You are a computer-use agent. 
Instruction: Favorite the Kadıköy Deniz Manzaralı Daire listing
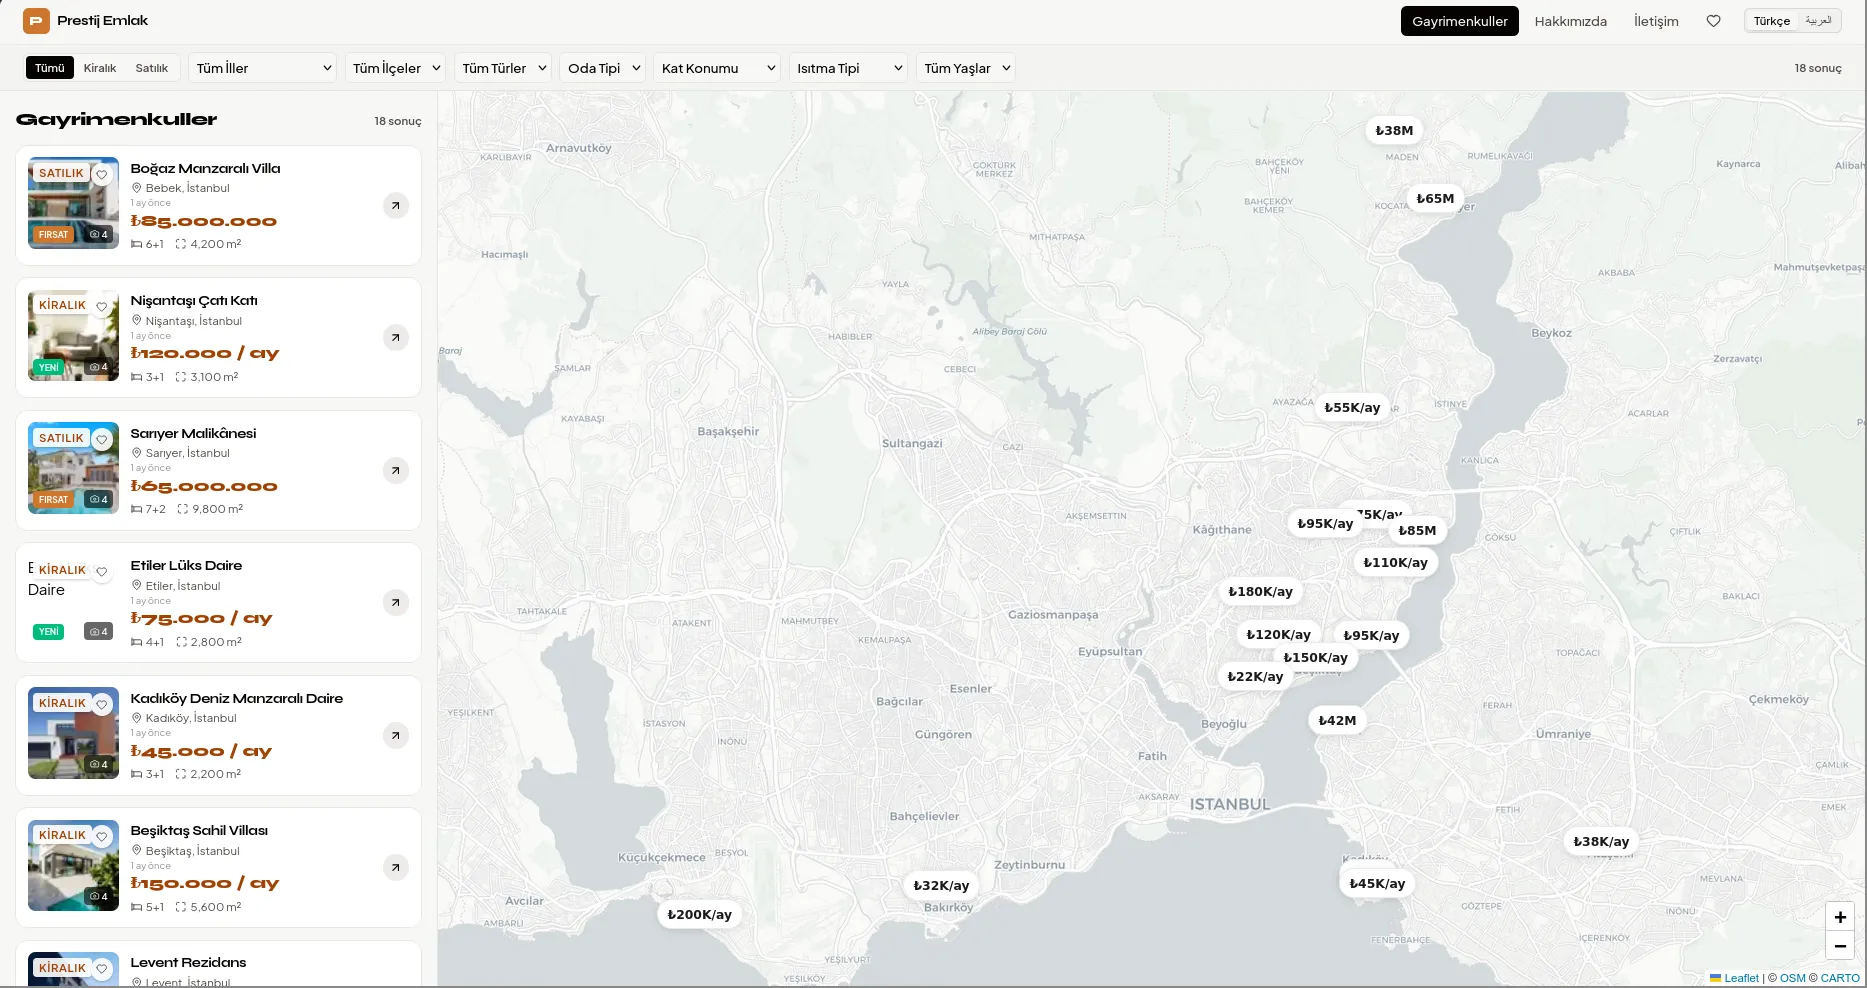click(101, 704)
